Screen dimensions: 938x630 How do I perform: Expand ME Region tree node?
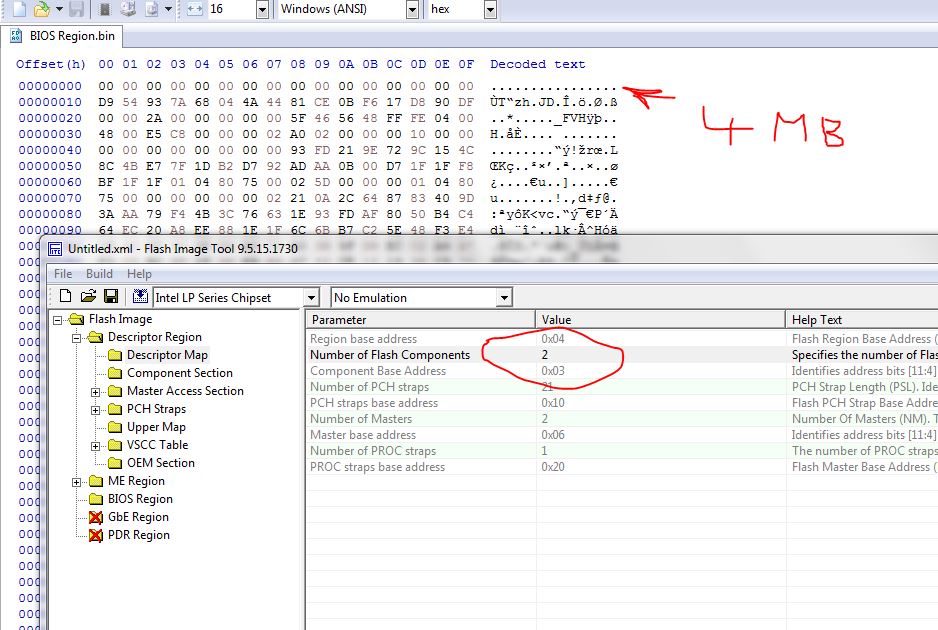[77, 482]
